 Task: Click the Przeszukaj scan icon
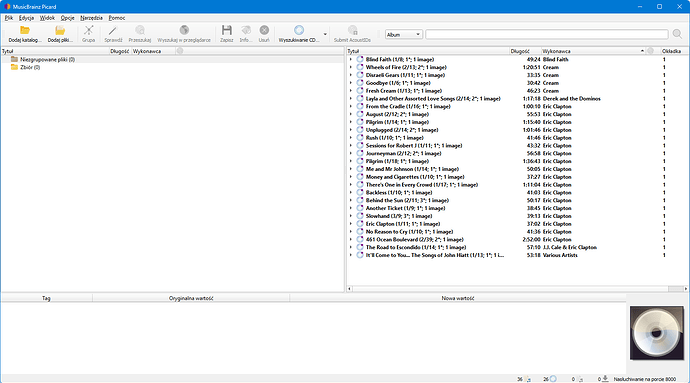click(x=140, y=30)
